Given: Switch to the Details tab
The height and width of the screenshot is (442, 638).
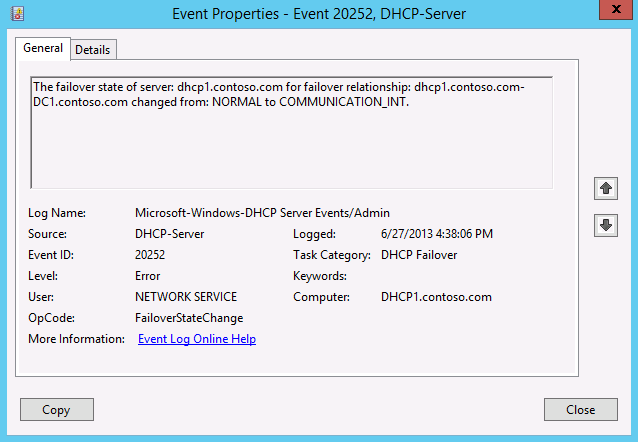Looking at the screenshot, I should coord(93,50).
